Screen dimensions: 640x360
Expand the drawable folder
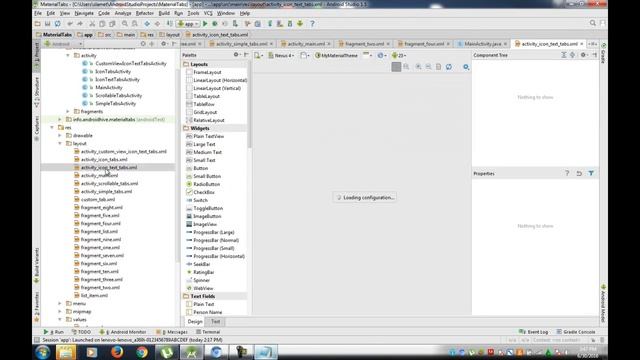click(60, 136)
